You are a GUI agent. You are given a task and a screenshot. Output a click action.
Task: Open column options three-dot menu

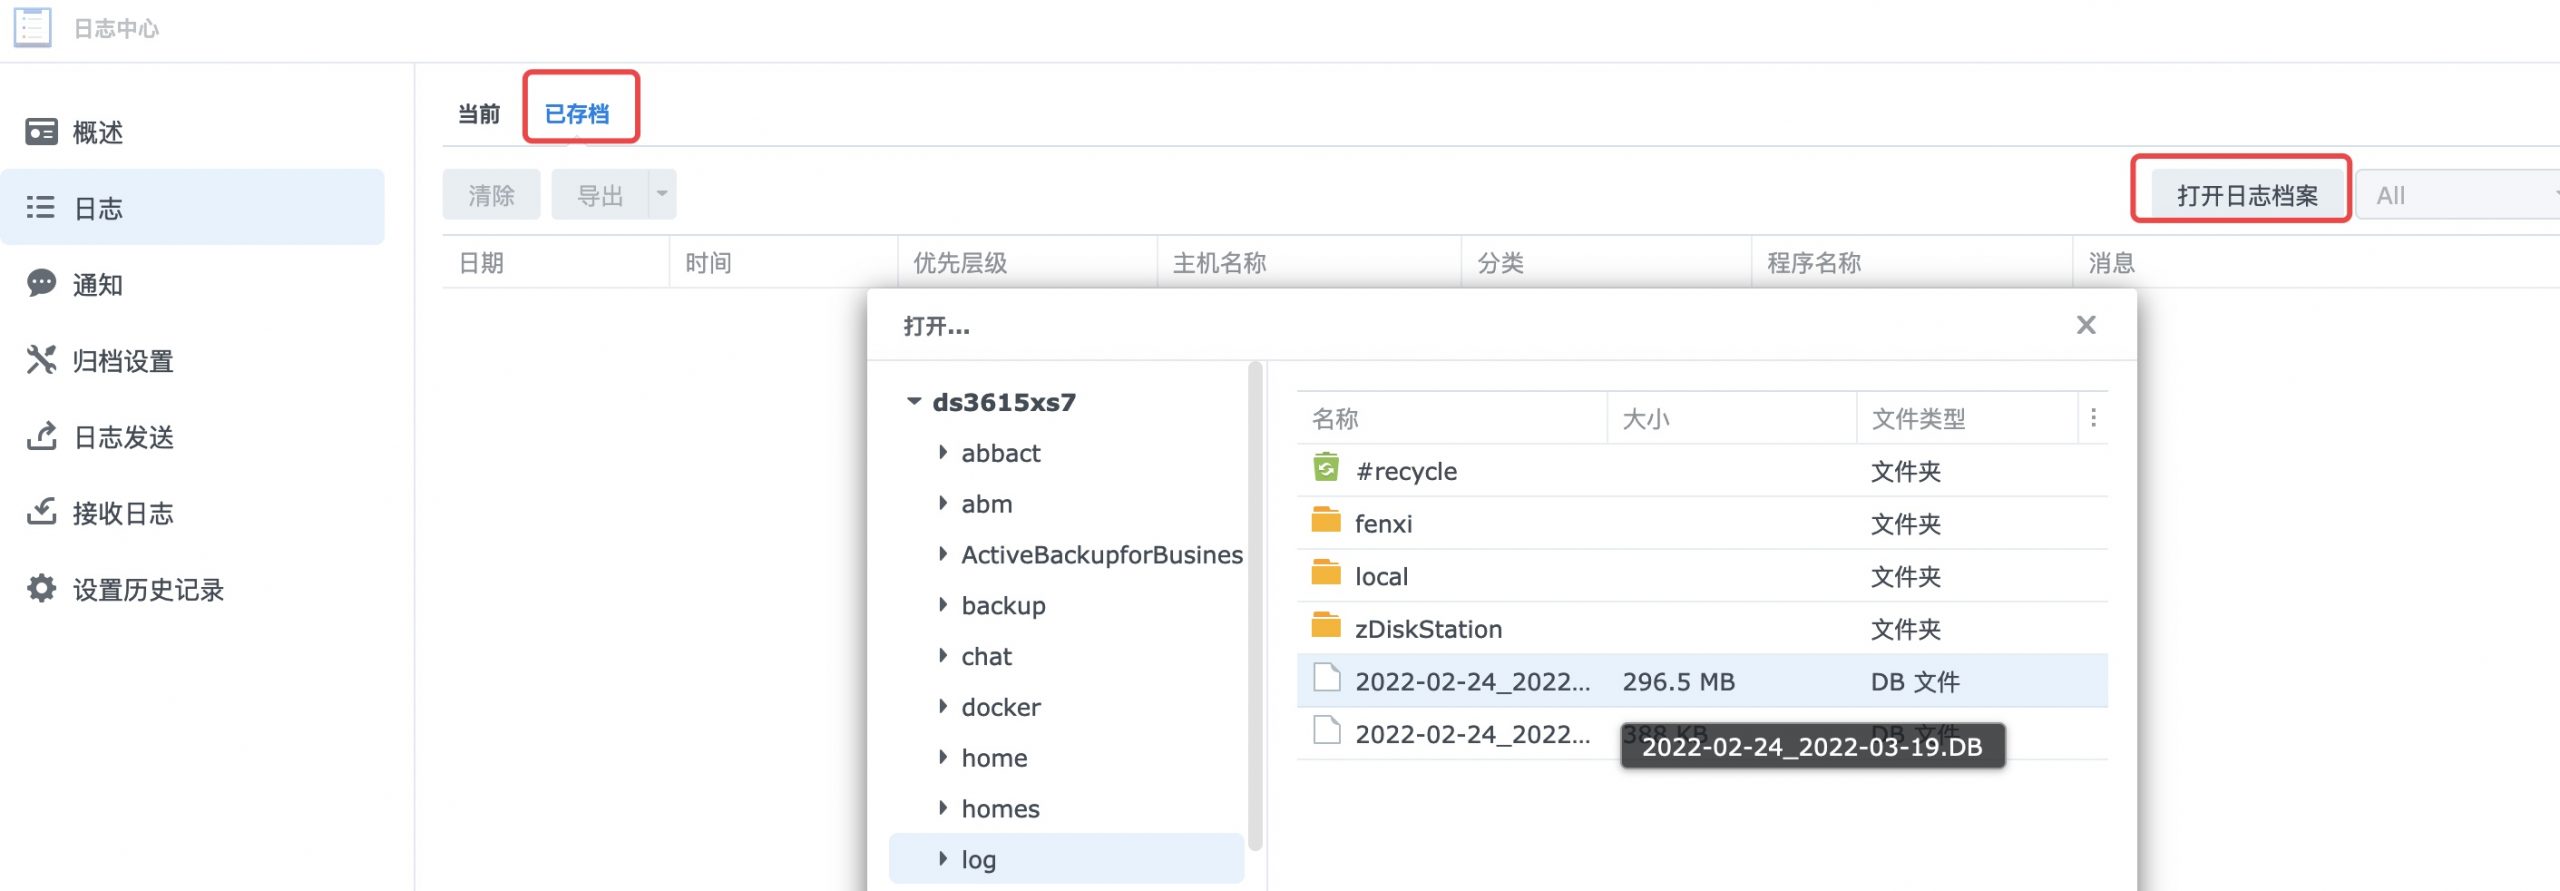2093,418
